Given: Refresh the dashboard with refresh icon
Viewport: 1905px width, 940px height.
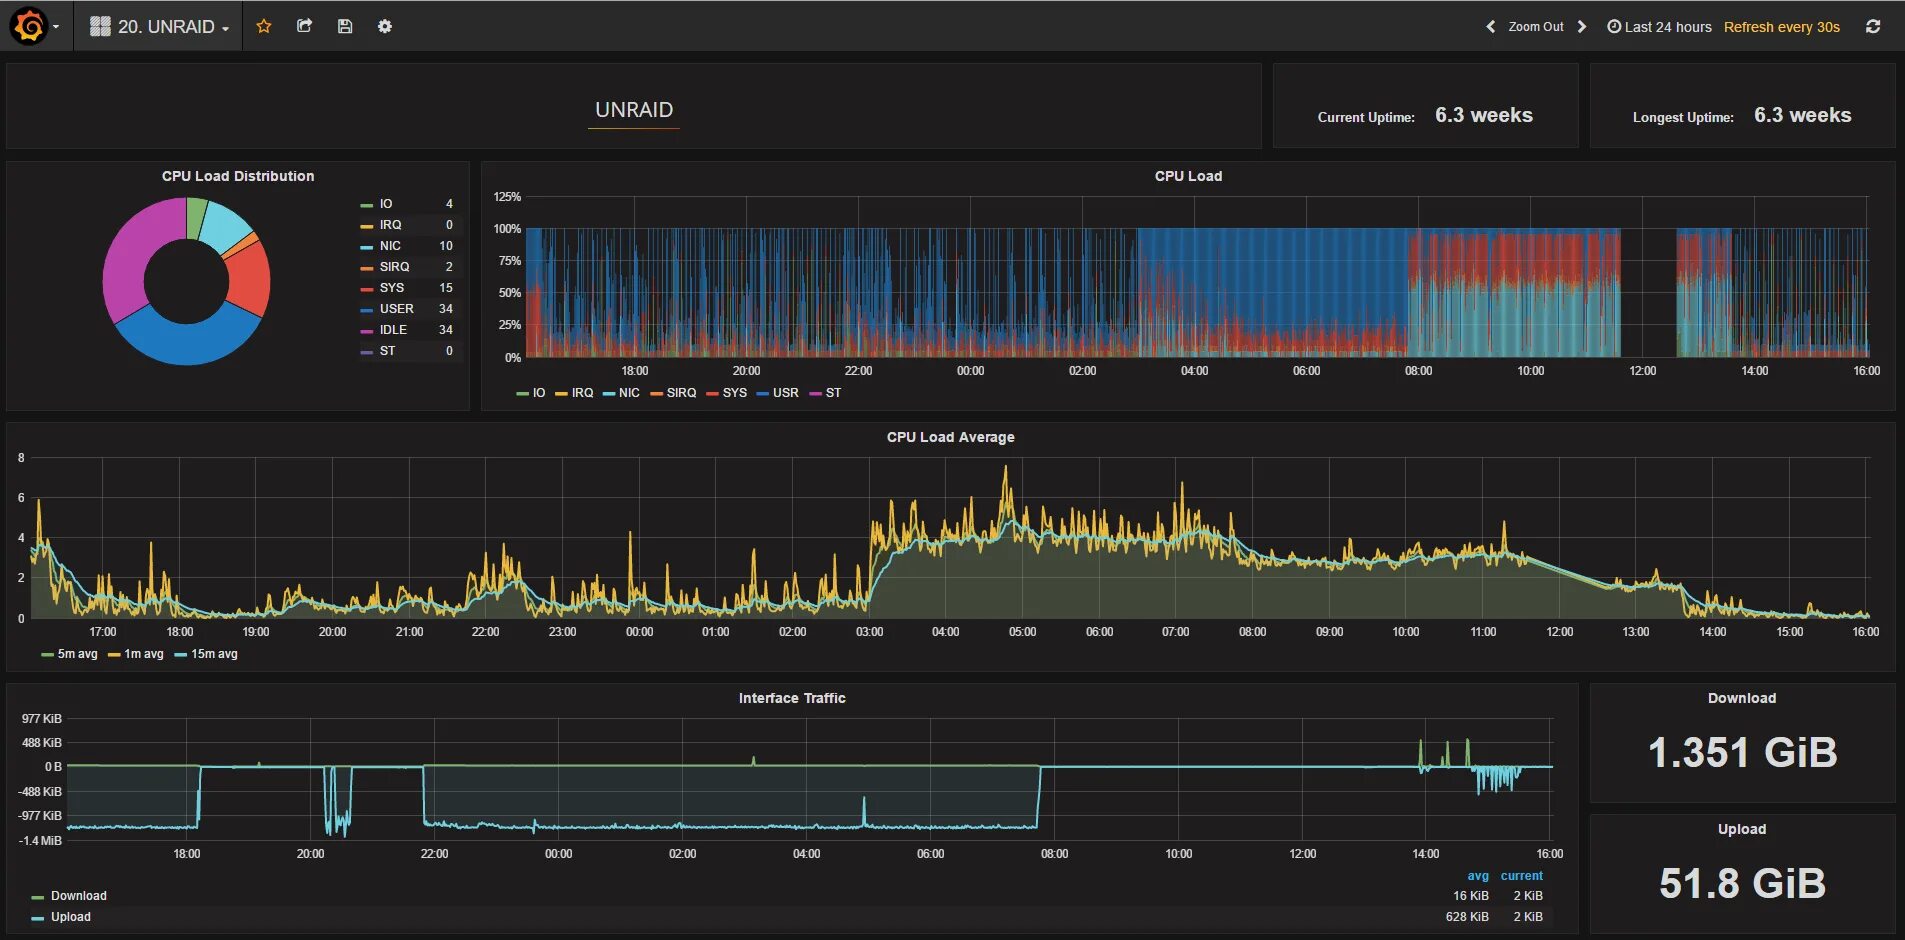Looking at the screenshot, I should click(x=1873, y=27).
